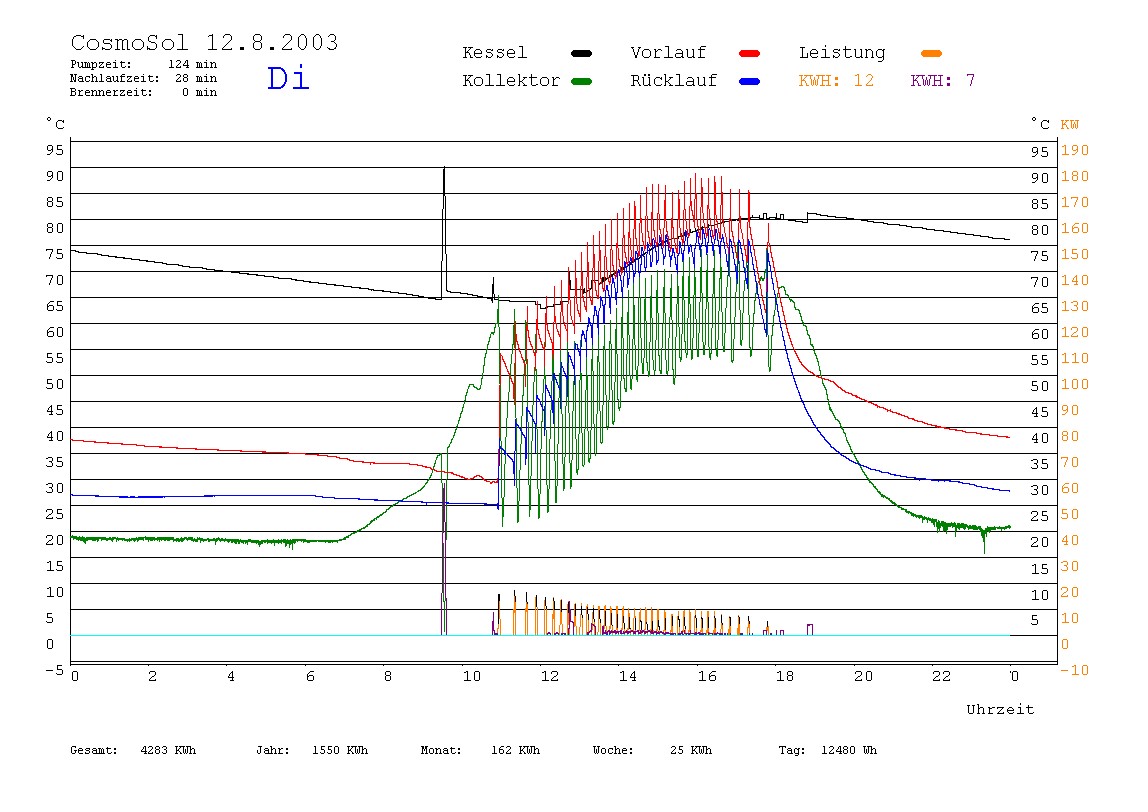Click the orange 'KW' axis unit label
Screen dimensions: 1148x812
pos(1070,124)
